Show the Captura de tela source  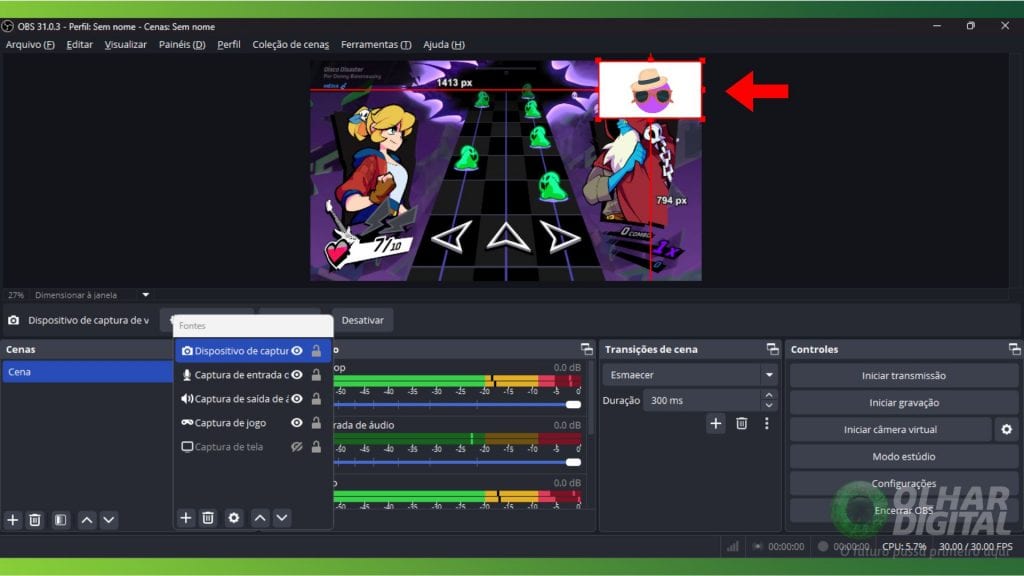296,447
